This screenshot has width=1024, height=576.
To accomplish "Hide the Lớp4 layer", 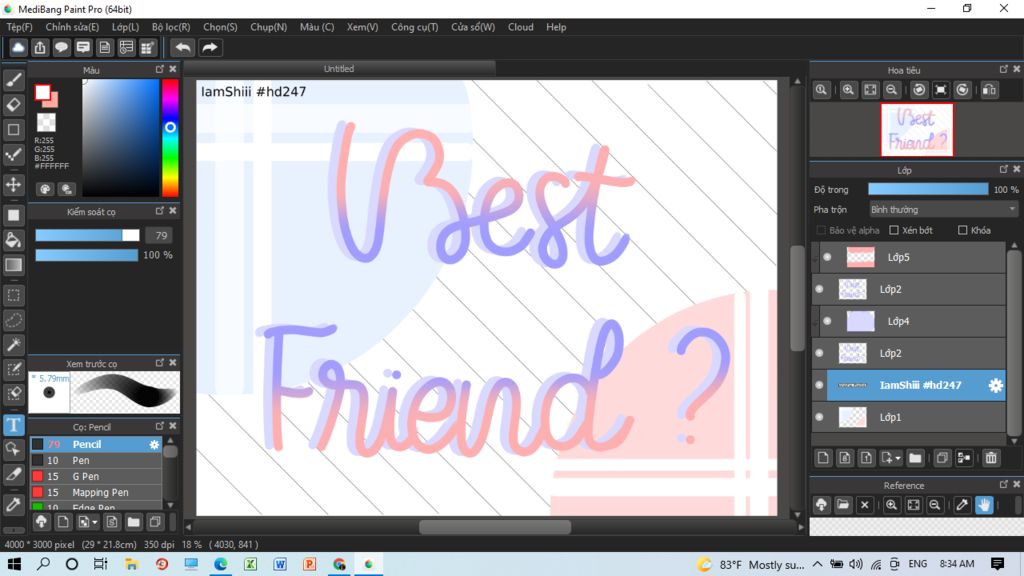I will [827, 321].
